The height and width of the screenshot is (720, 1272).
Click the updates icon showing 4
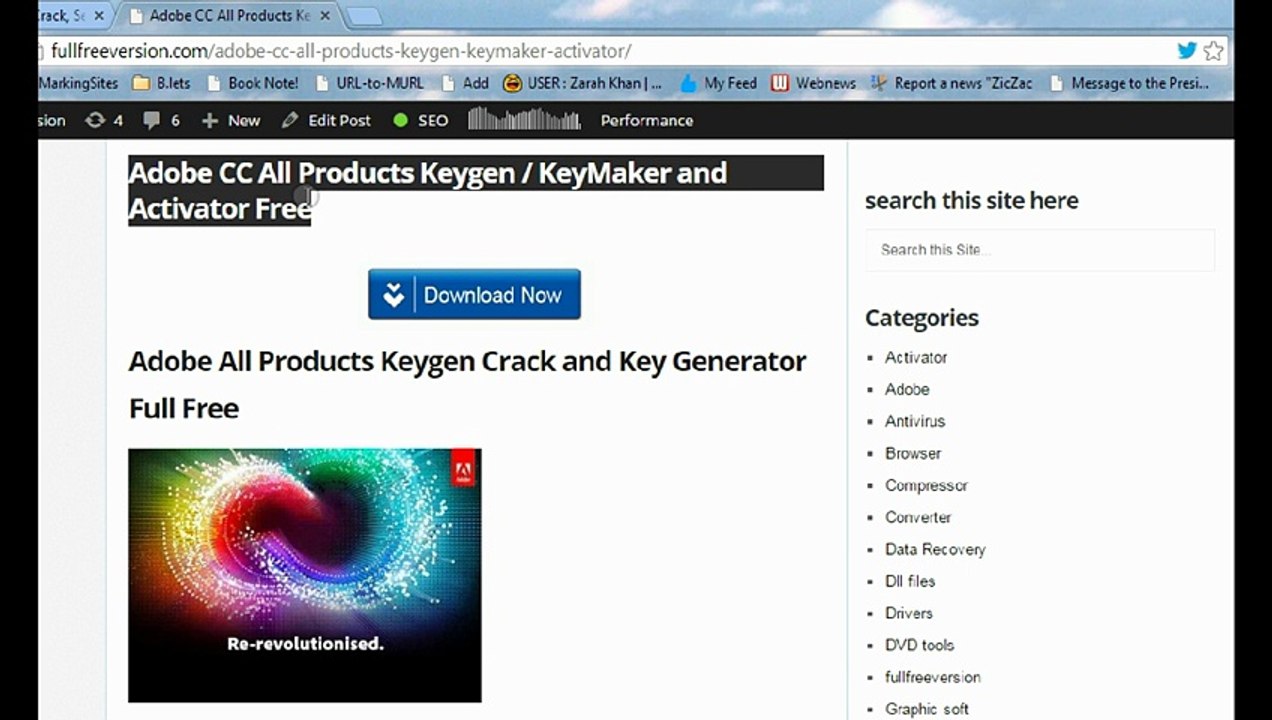[104, 120]
